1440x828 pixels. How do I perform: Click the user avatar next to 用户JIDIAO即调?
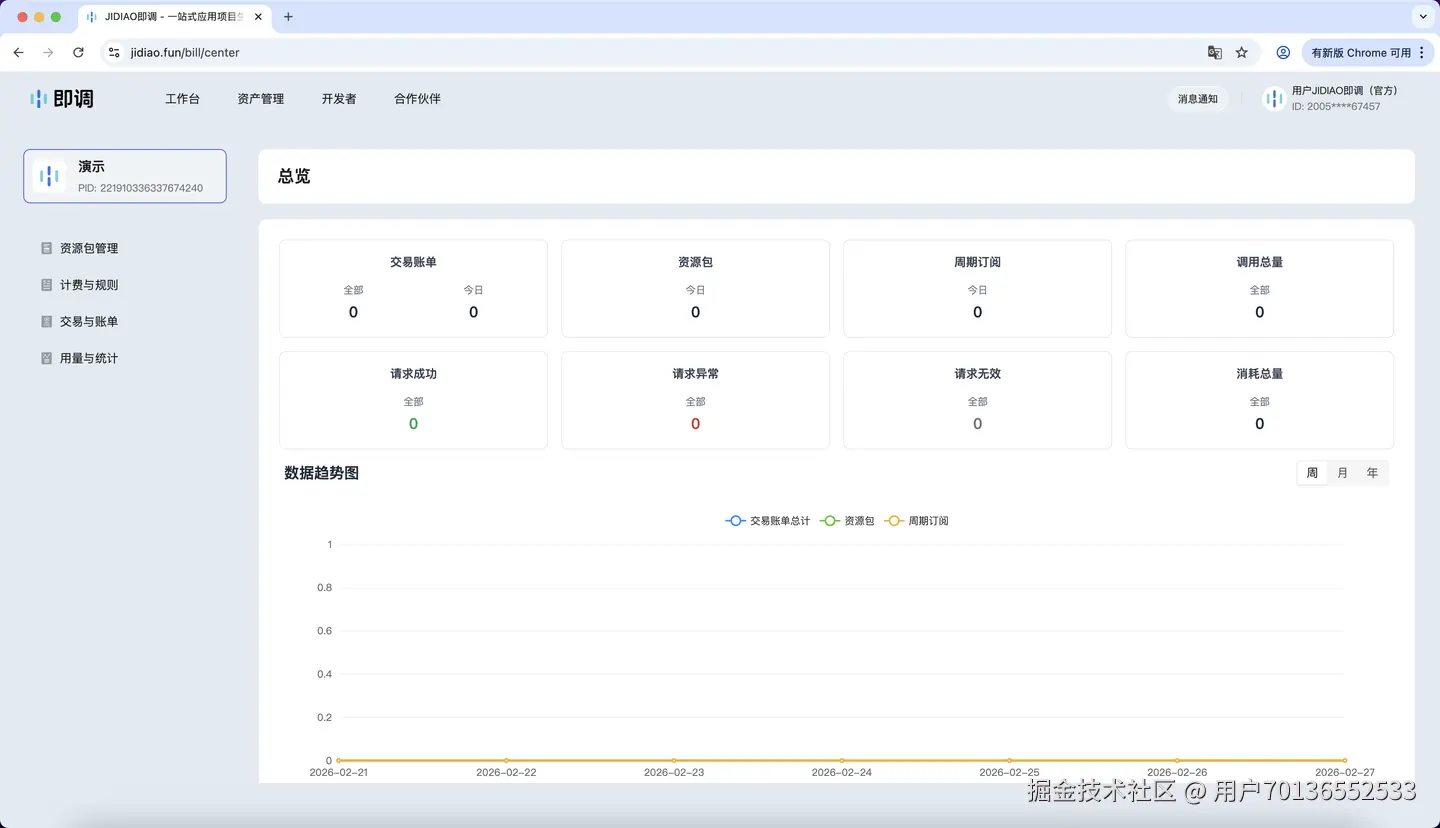coord(1273,98)
